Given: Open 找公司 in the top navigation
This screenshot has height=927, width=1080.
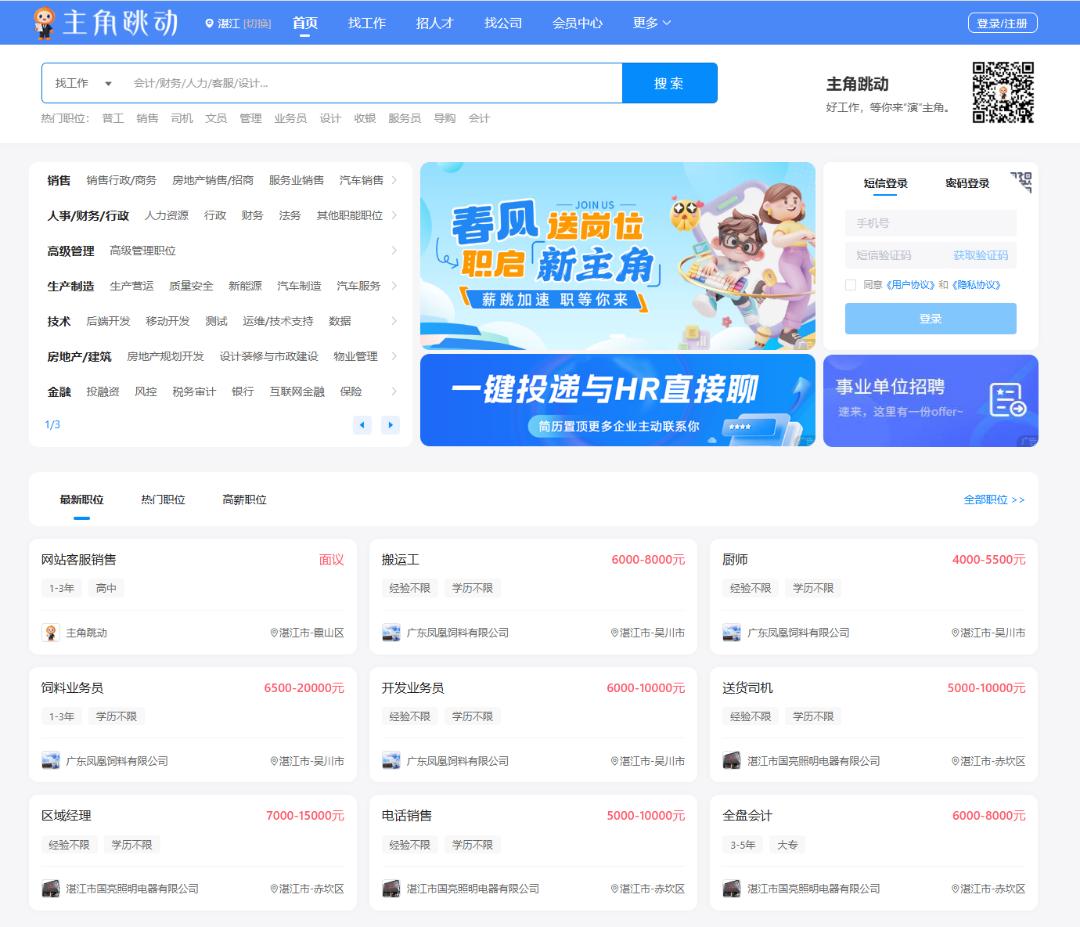Looking at the screenshot, I should pyautogui.click(x=503, y=23).
